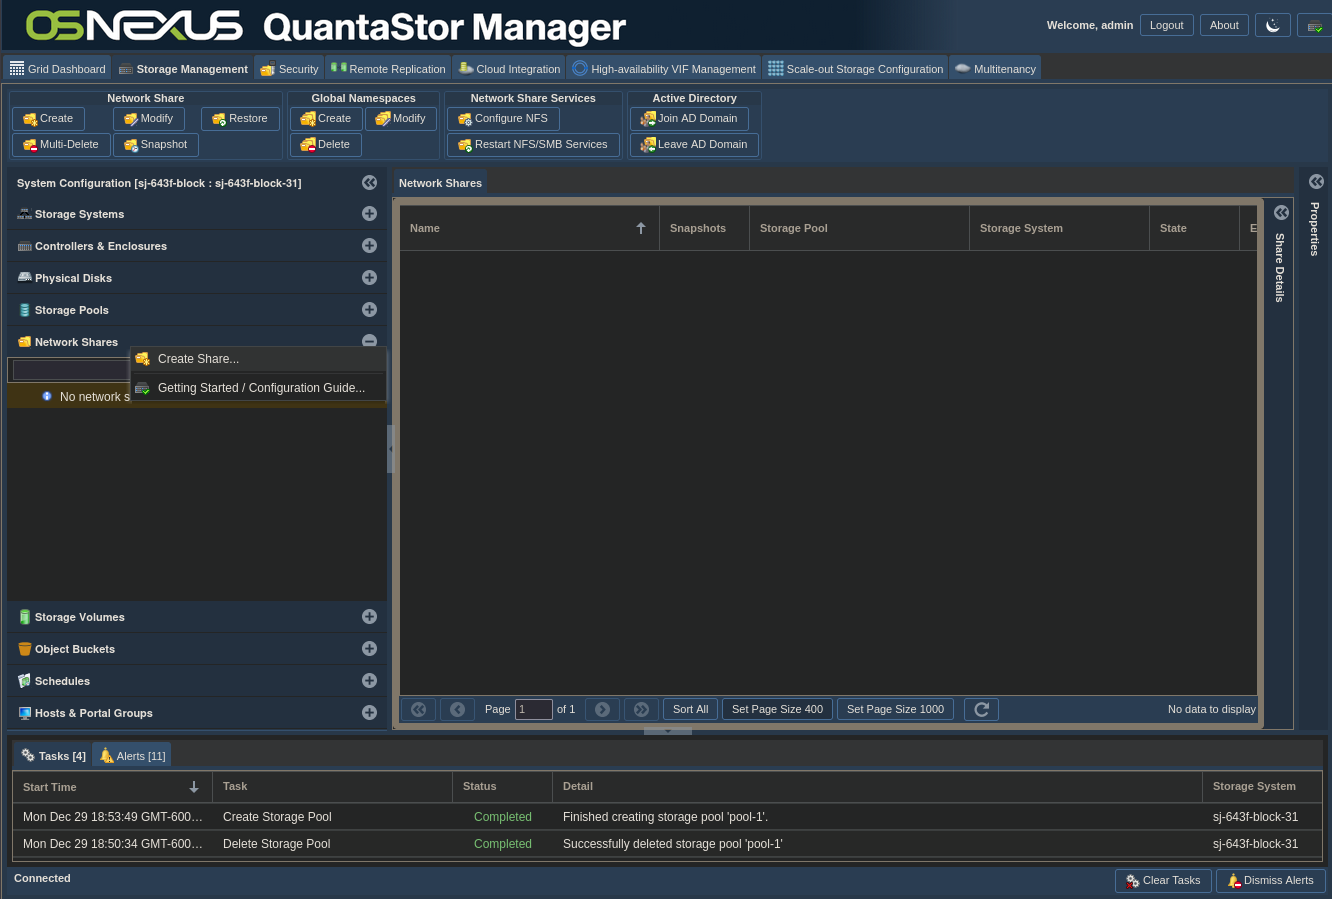Image resolution: width=1332 pixels, height=899 pixels.
Task: Click the page number input field
Action: pos(533,709)
